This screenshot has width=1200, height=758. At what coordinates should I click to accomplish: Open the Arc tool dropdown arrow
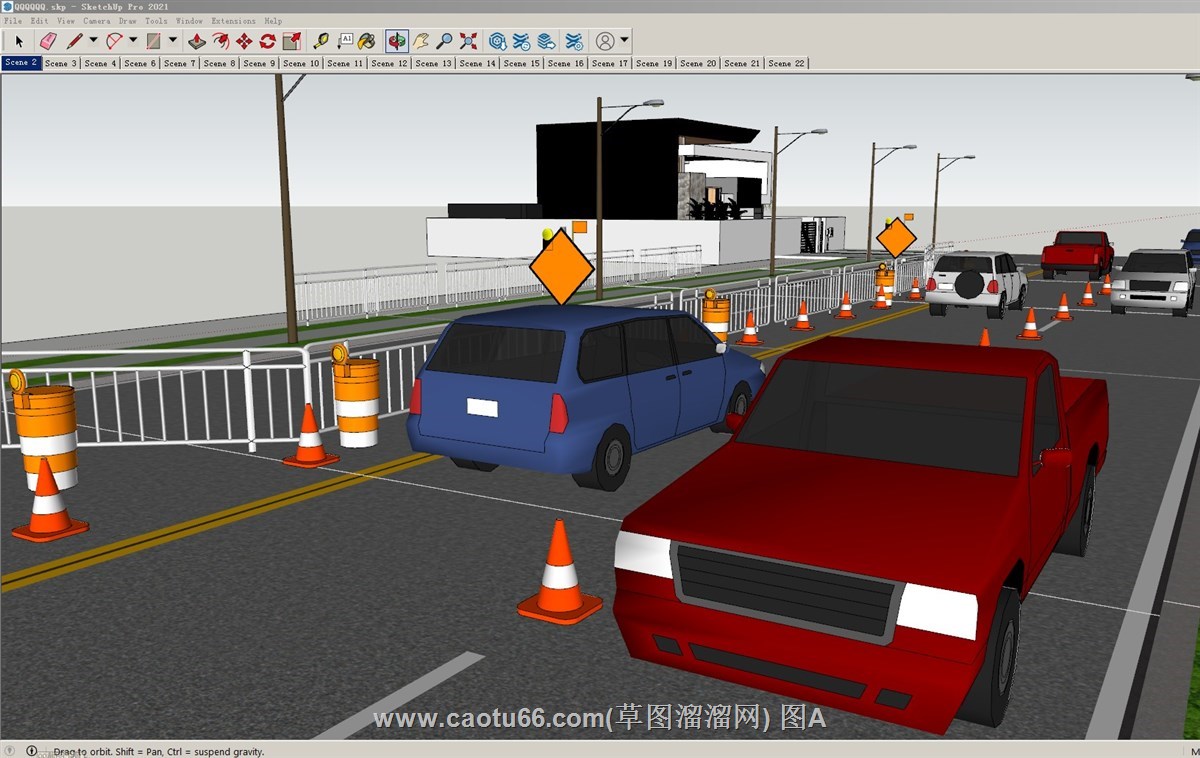133,41
